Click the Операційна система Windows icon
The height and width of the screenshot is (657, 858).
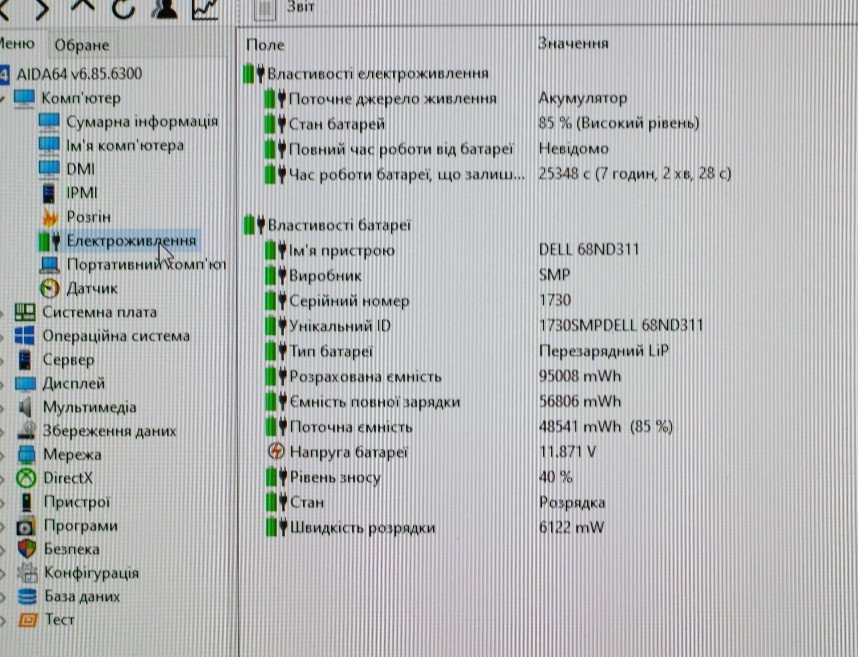point(25,336)
